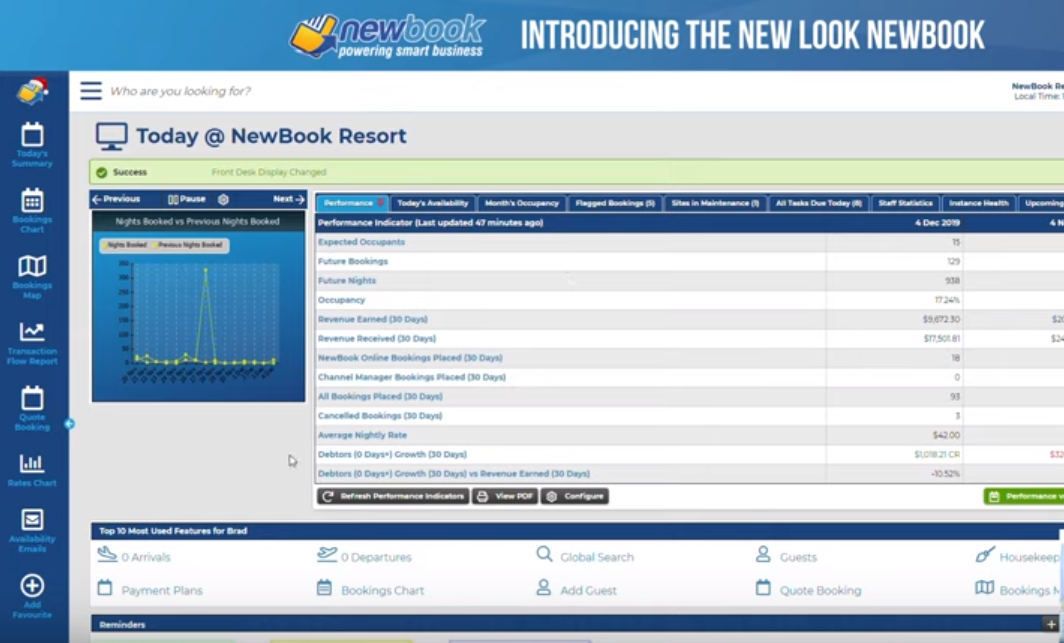Click Cancelled Bookings (30 Days) link
This screenshot has width=1064, height=643.
point(380,416)
